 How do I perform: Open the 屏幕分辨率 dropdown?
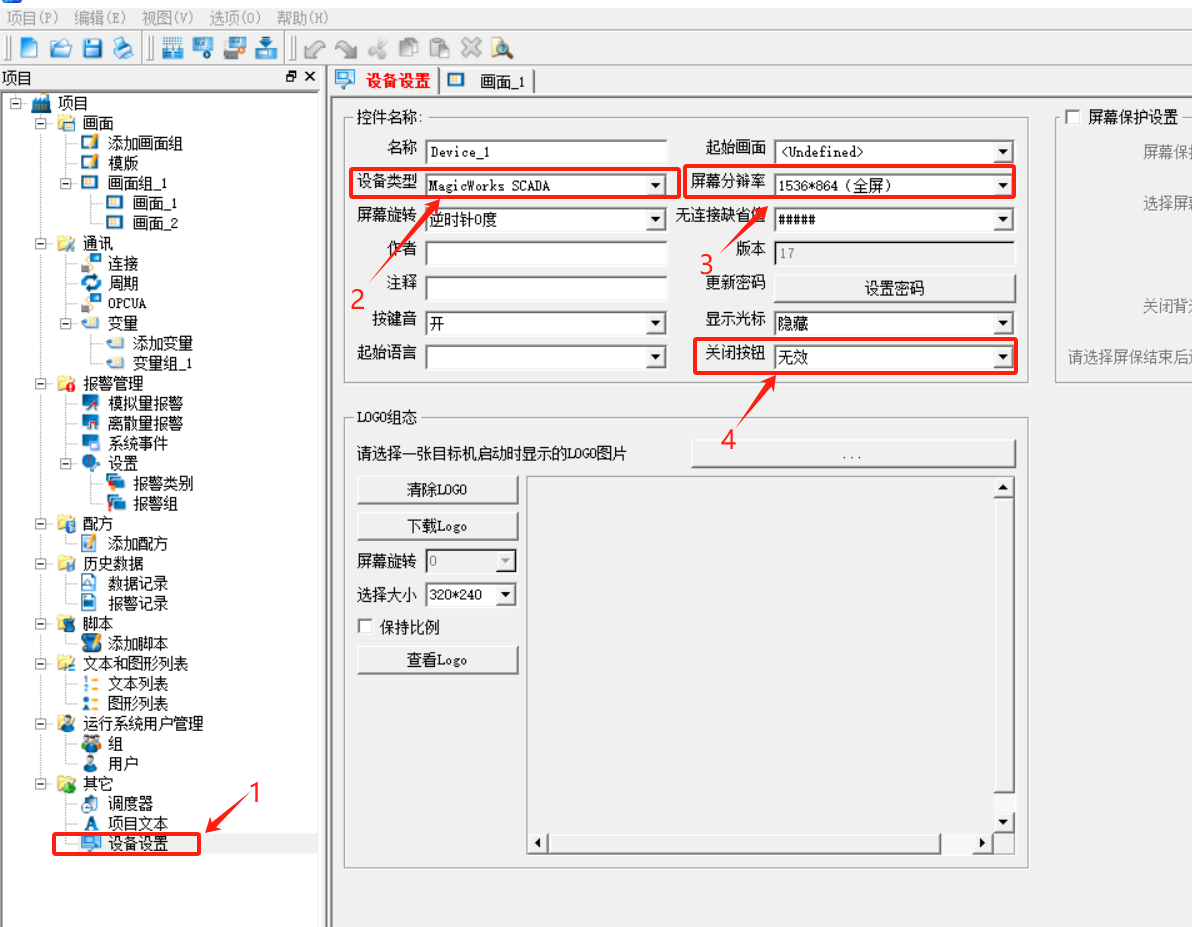pos(1002,185)
